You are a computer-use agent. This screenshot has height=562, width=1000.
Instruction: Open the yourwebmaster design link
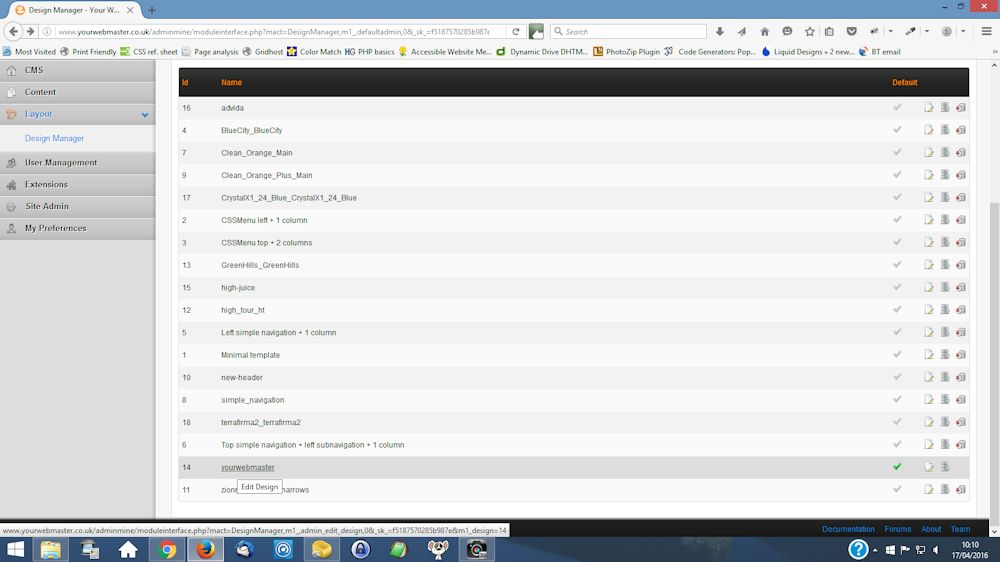click(247, 467)
